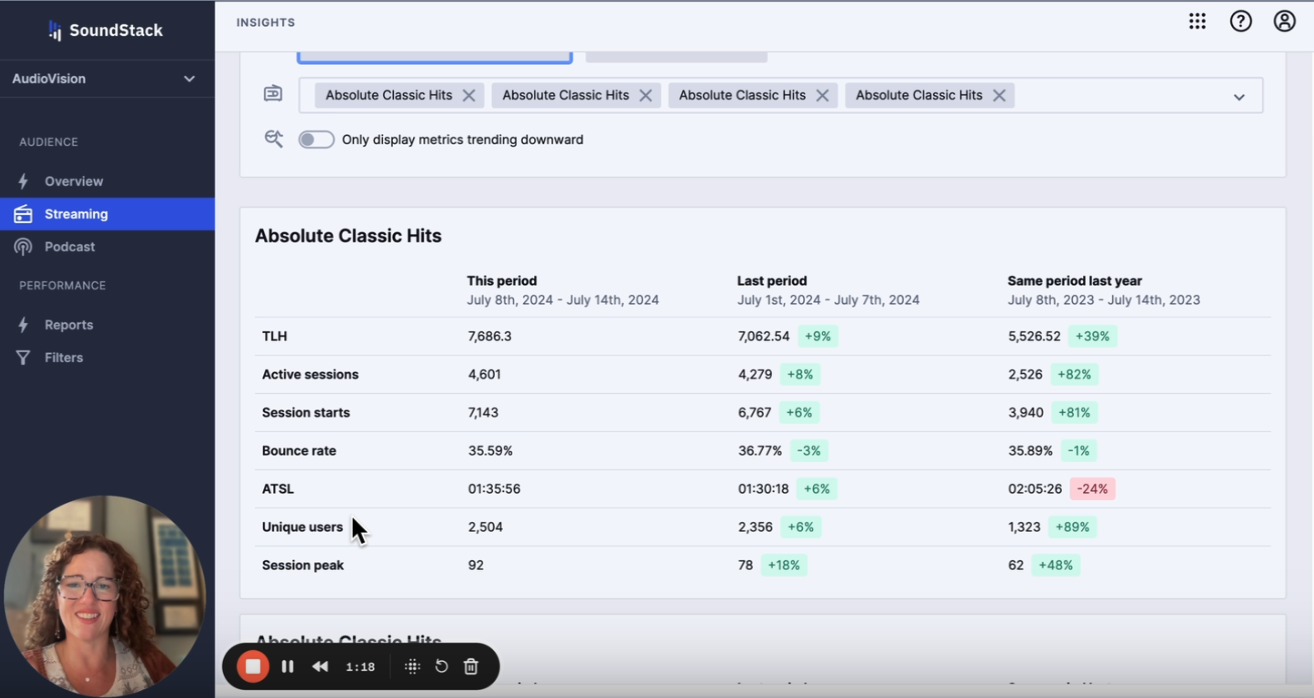Click the SoundStack logo
The width and height of the screenshot is (1314, 698).
(106, 30)
